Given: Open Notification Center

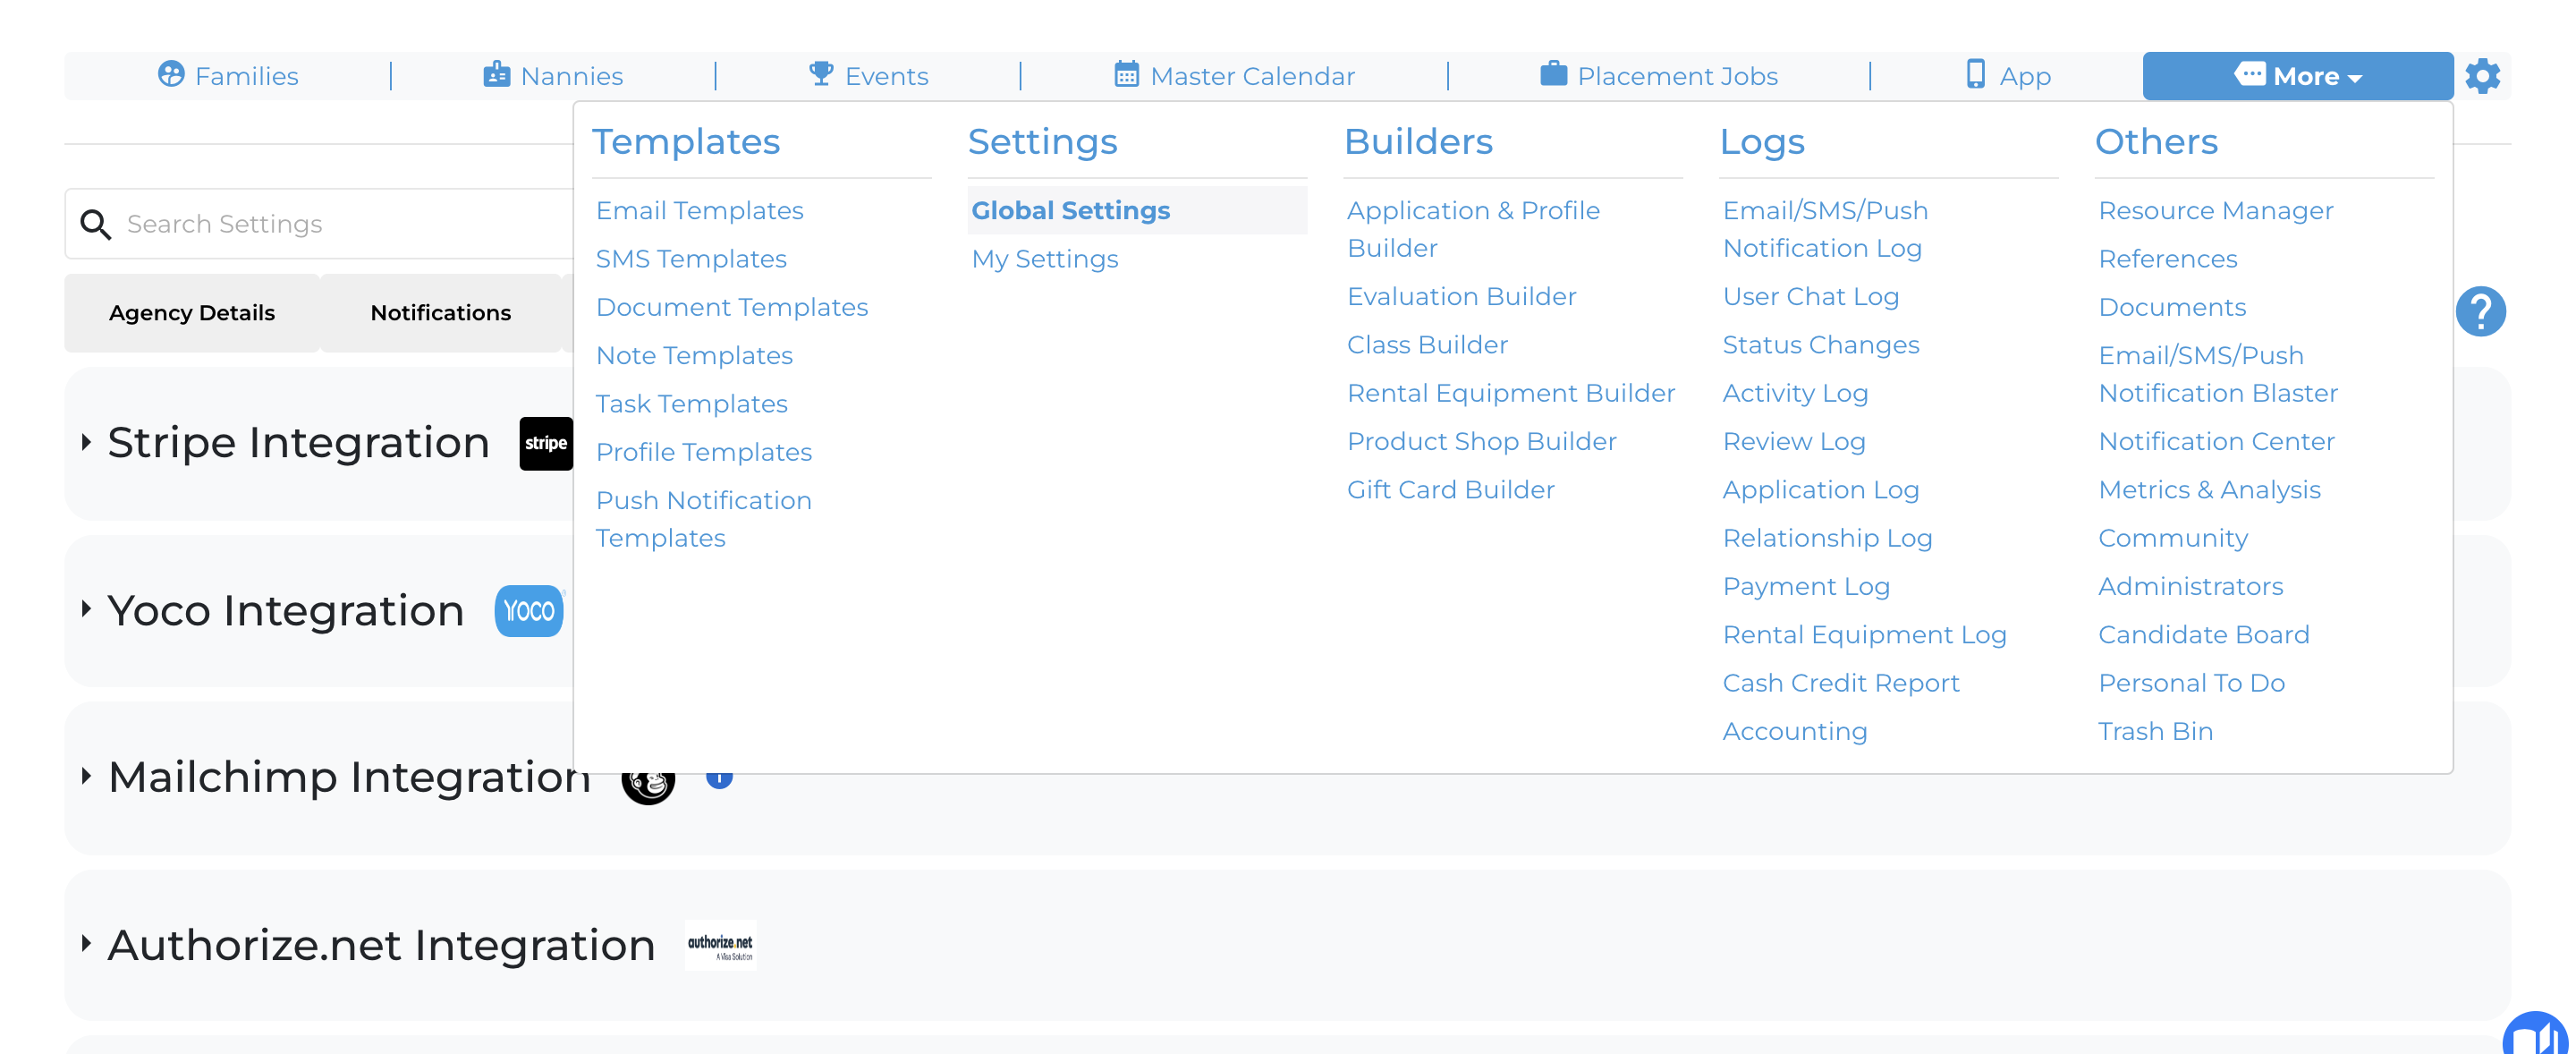Looking at the screenshot, I should (x=2216, y=442).
